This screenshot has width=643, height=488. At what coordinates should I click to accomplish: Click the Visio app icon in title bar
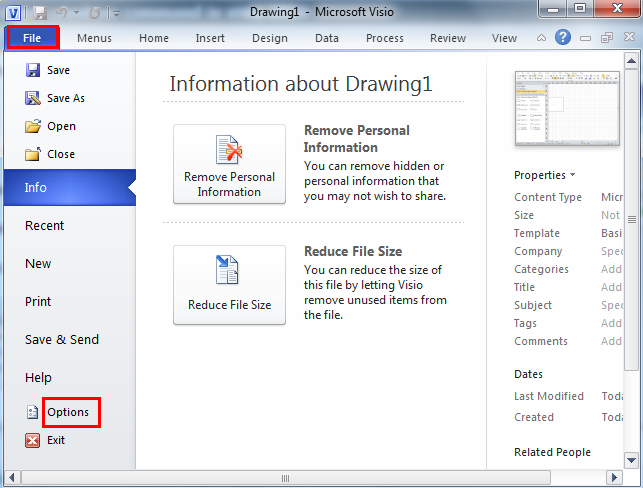13,13
